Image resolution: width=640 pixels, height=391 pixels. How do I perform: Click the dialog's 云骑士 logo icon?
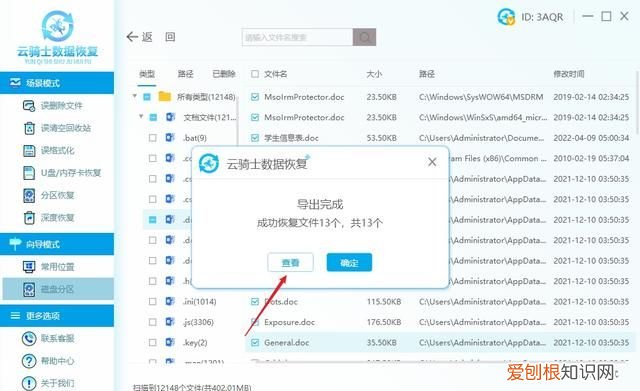point(209,163)
